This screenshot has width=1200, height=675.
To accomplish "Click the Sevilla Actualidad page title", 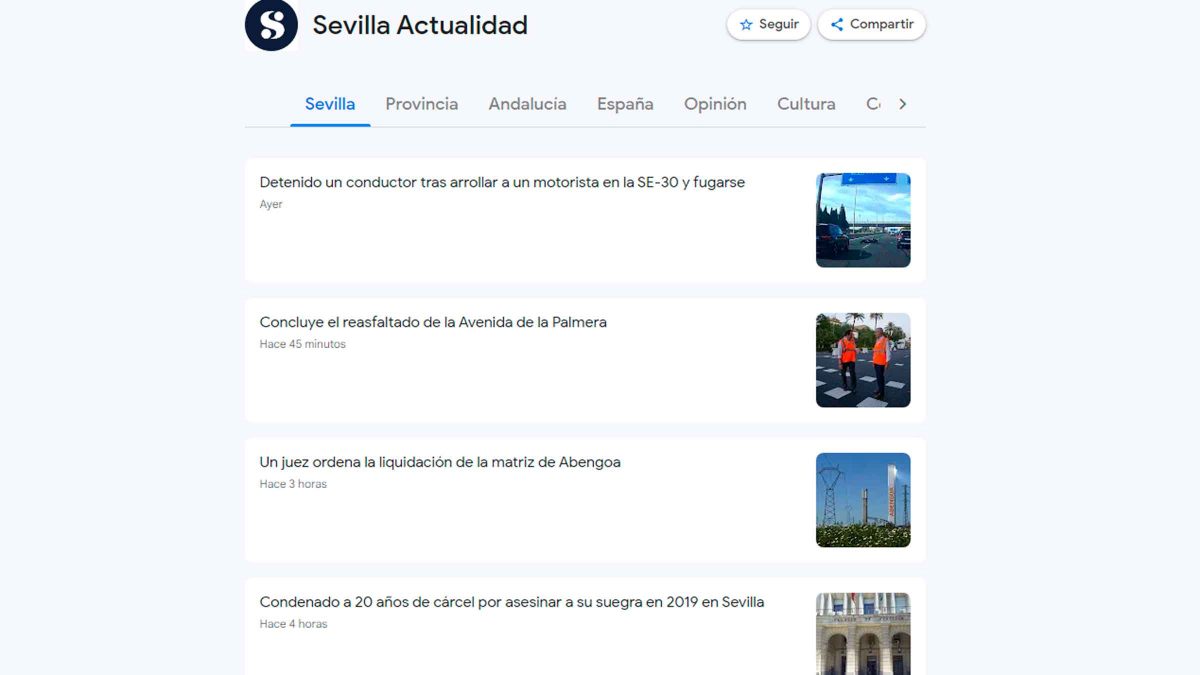I will [420, 25].
